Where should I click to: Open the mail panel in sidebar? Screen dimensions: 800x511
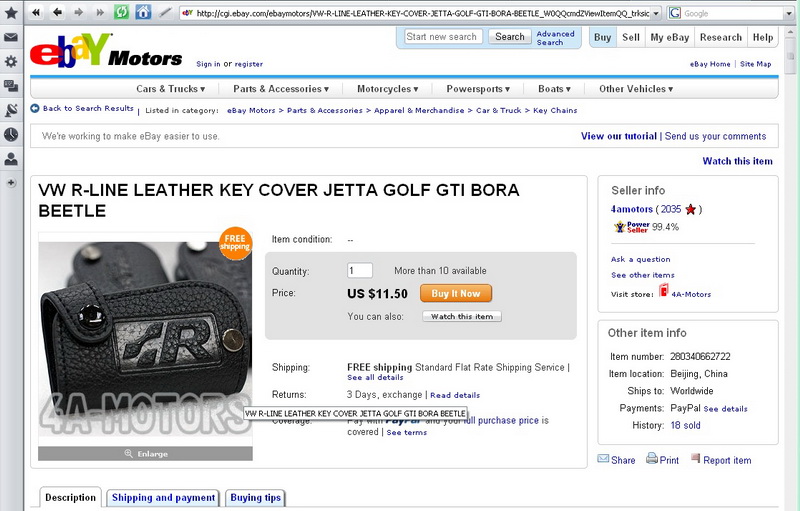point(11,37)
